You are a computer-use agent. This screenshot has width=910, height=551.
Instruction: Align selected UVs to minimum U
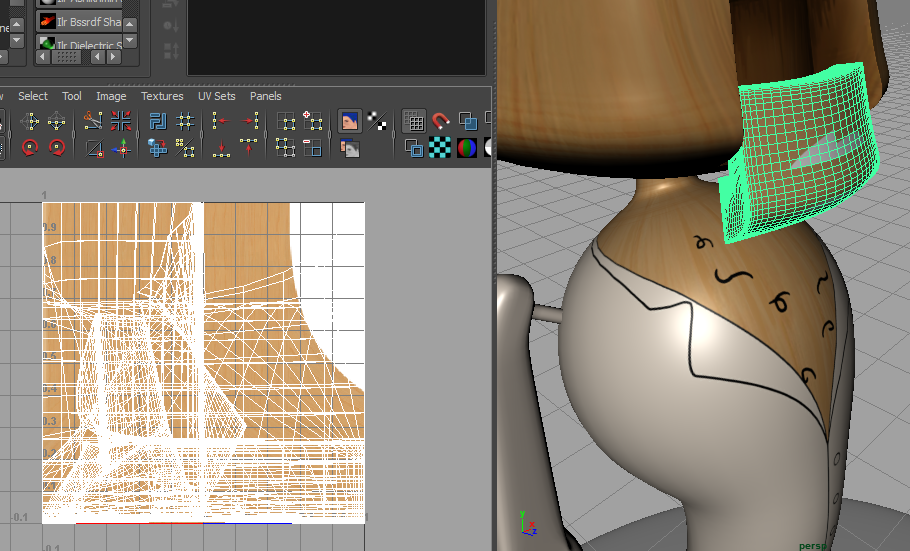click(221, 121)
